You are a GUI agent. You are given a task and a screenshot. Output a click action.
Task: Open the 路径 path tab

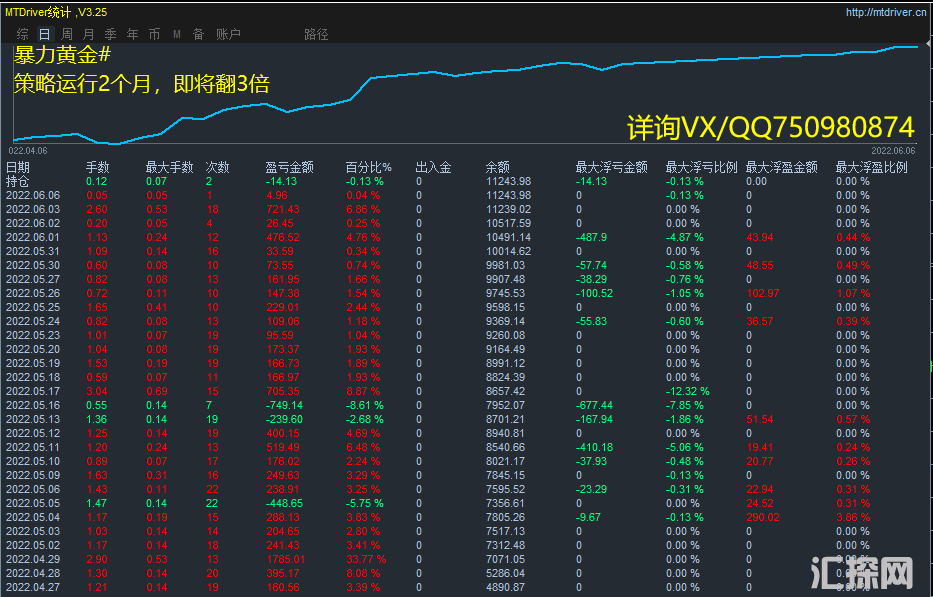[x=315, y=34]
